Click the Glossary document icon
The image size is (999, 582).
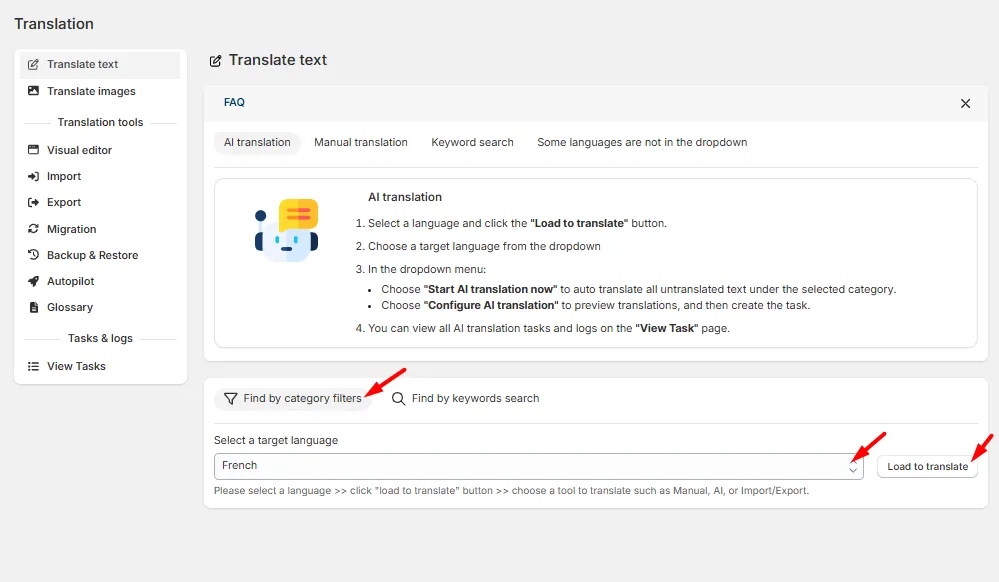(34, 307)
